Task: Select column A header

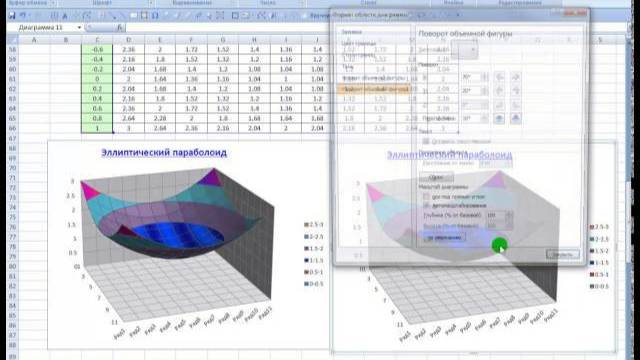Action: coord(34,40)
